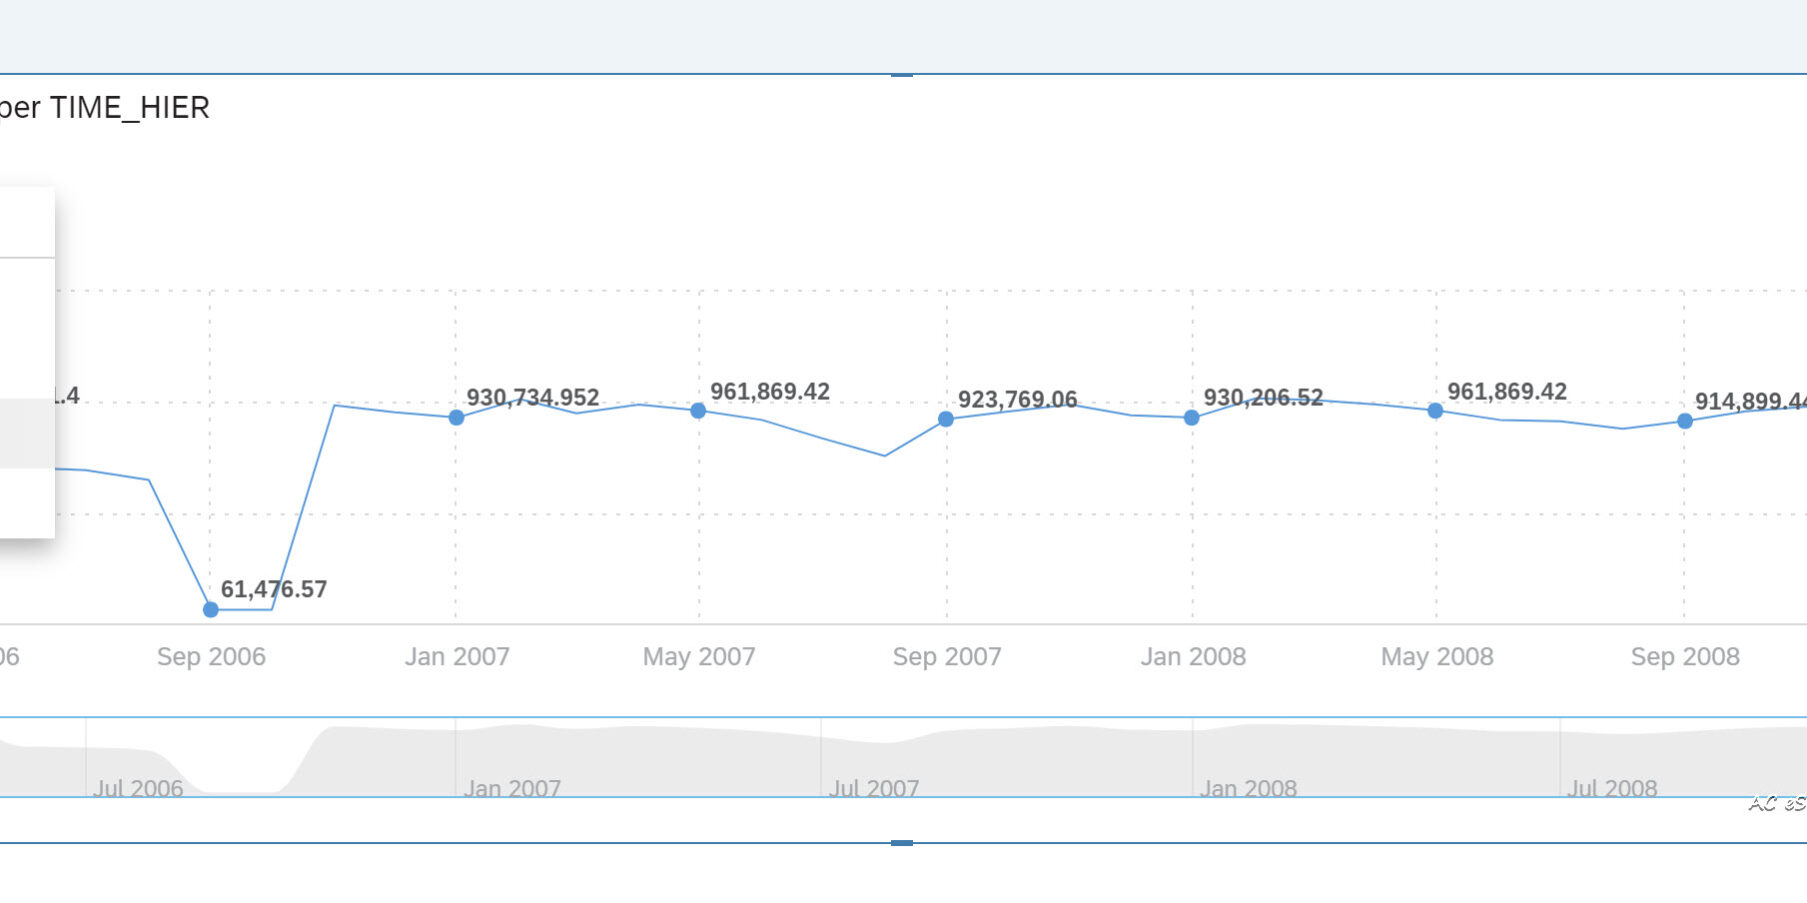Click Jul 2007 in the range slider
Viewport: 1807px width, 903px height.
tap(874, 788)
